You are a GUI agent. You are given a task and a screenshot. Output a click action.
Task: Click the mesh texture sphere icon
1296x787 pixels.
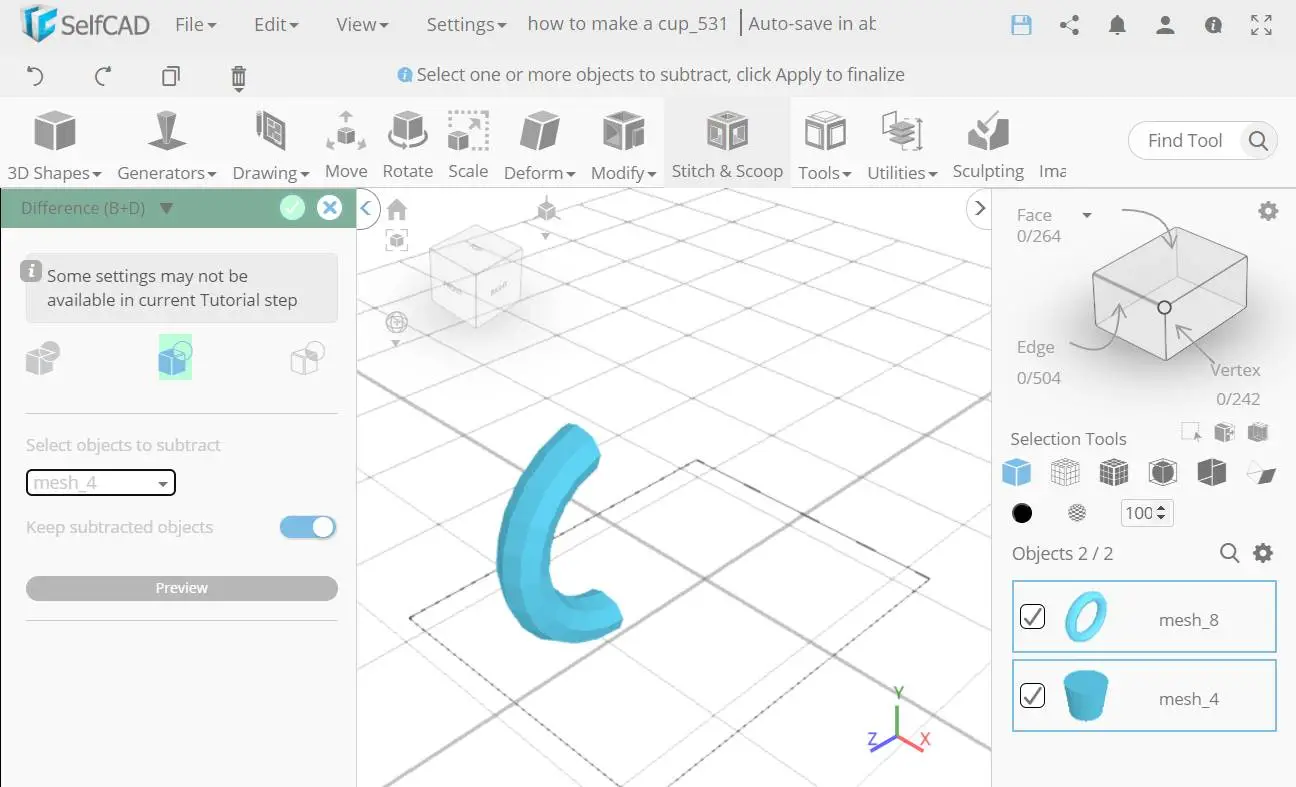pyautogui.click(x=1077, y=513)
